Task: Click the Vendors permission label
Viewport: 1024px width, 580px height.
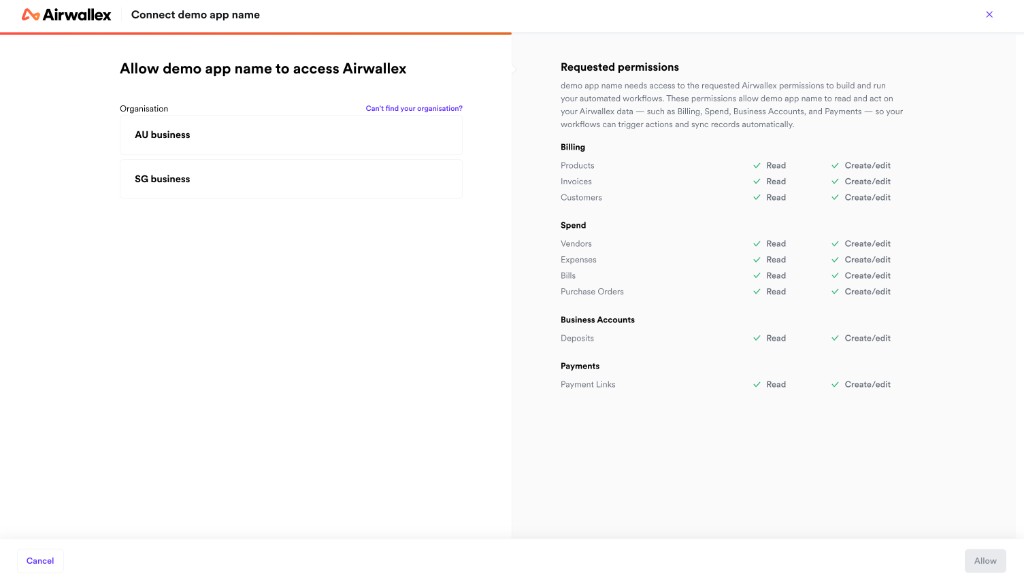Action: coord(575,244)
